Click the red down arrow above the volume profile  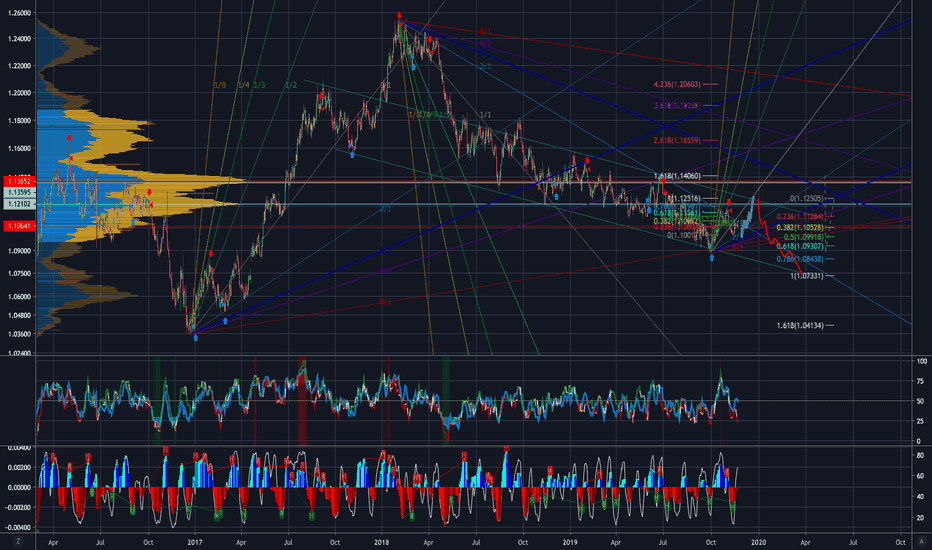[x=69, y=137]
